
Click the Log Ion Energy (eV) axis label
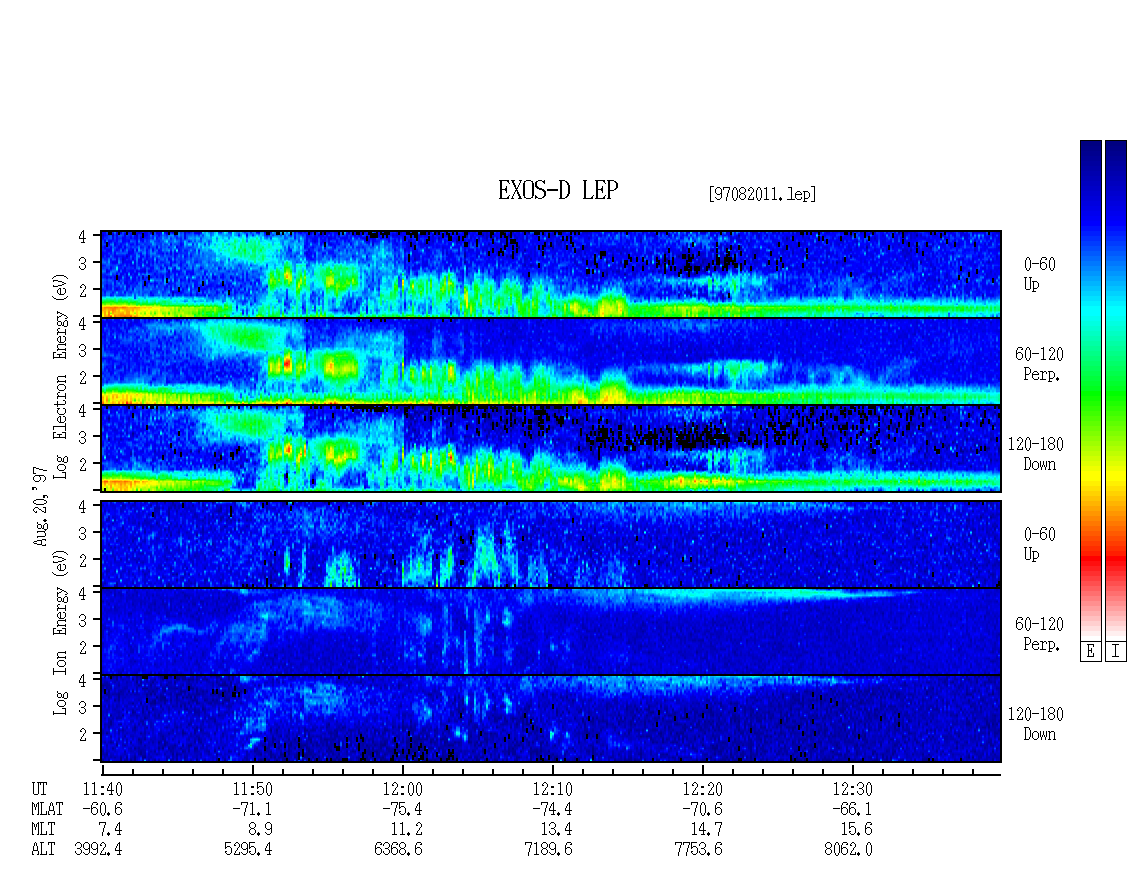pyautogui.click(x=60, y=632)
